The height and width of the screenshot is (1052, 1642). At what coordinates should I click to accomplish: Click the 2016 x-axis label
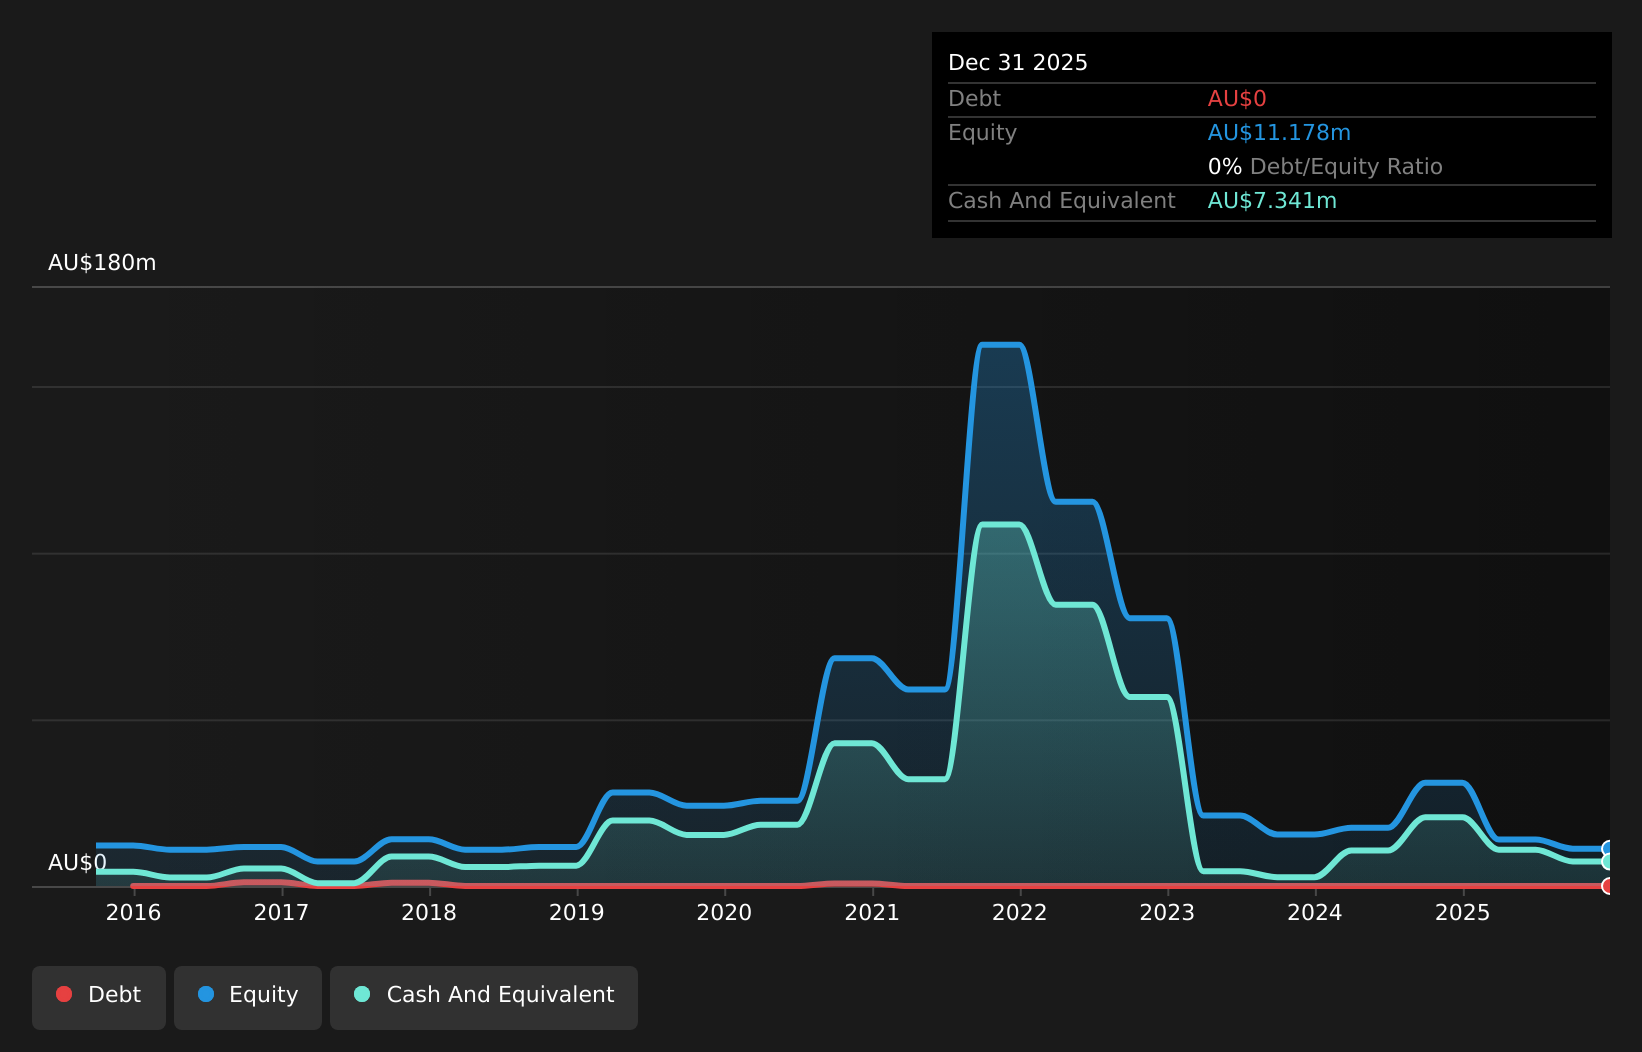click(133, 912)
